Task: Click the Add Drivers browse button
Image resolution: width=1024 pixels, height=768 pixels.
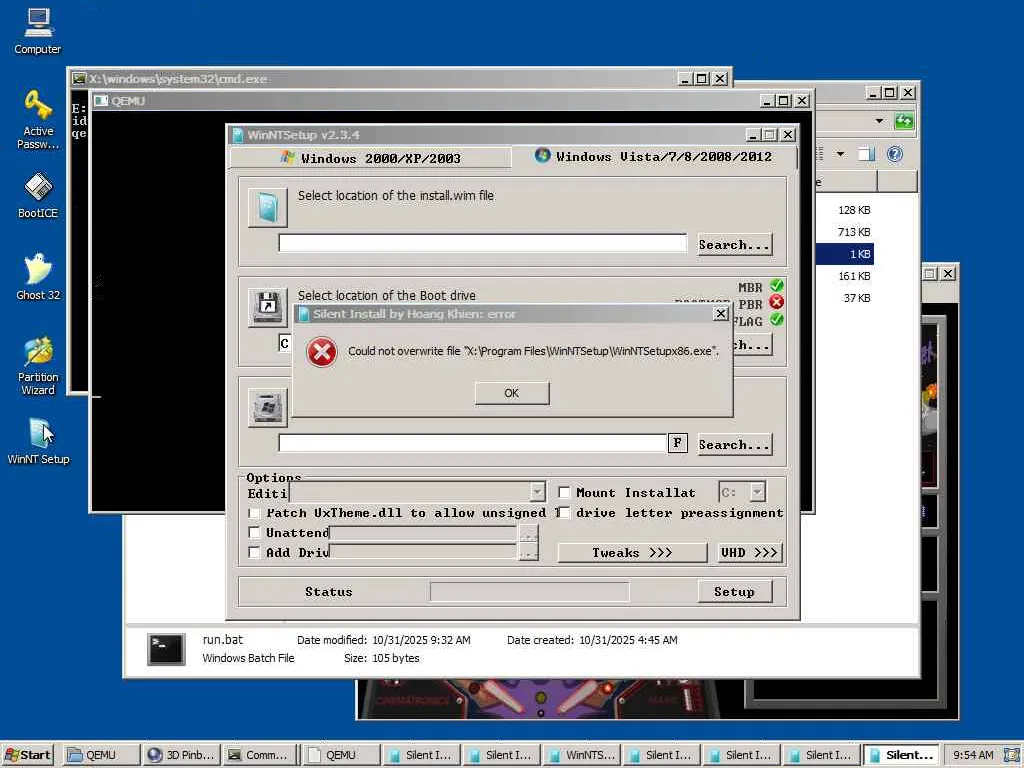Action: pos(528,552)
